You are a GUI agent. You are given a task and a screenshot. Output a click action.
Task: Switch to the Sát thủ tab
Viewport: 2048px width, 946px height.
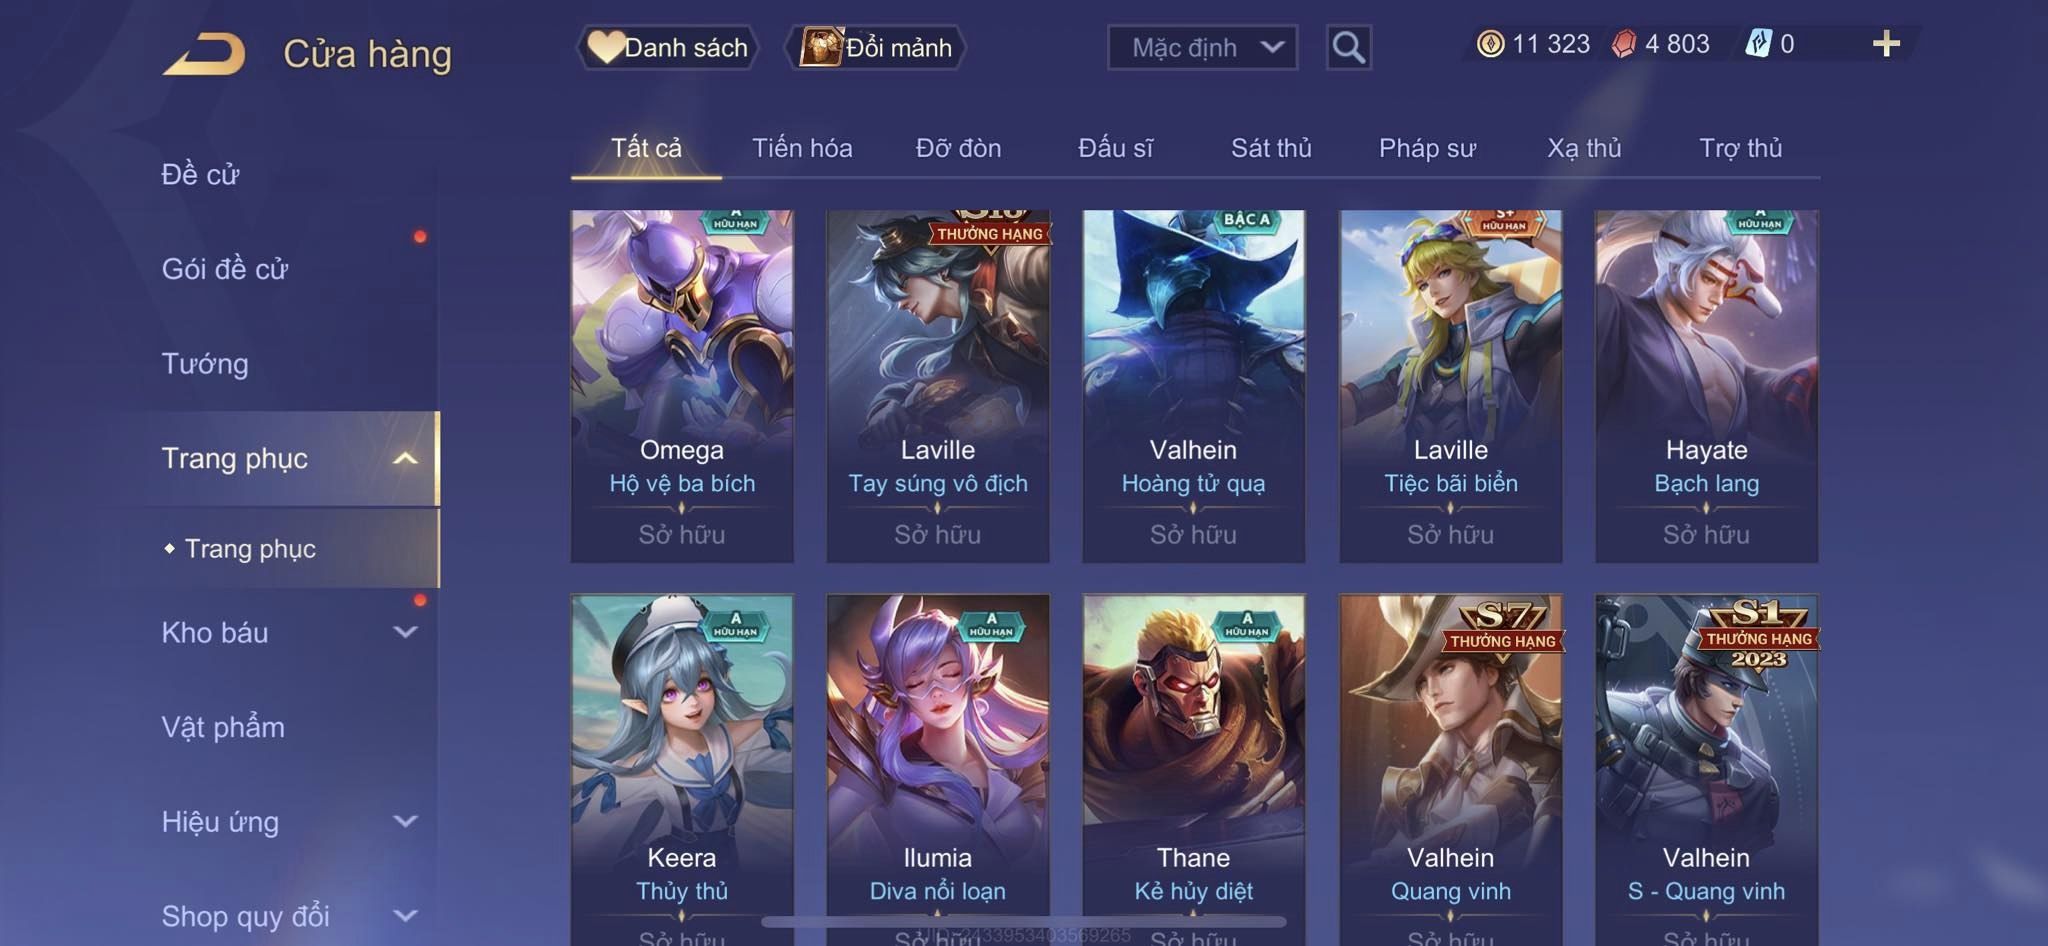(x=1271, y=148)
